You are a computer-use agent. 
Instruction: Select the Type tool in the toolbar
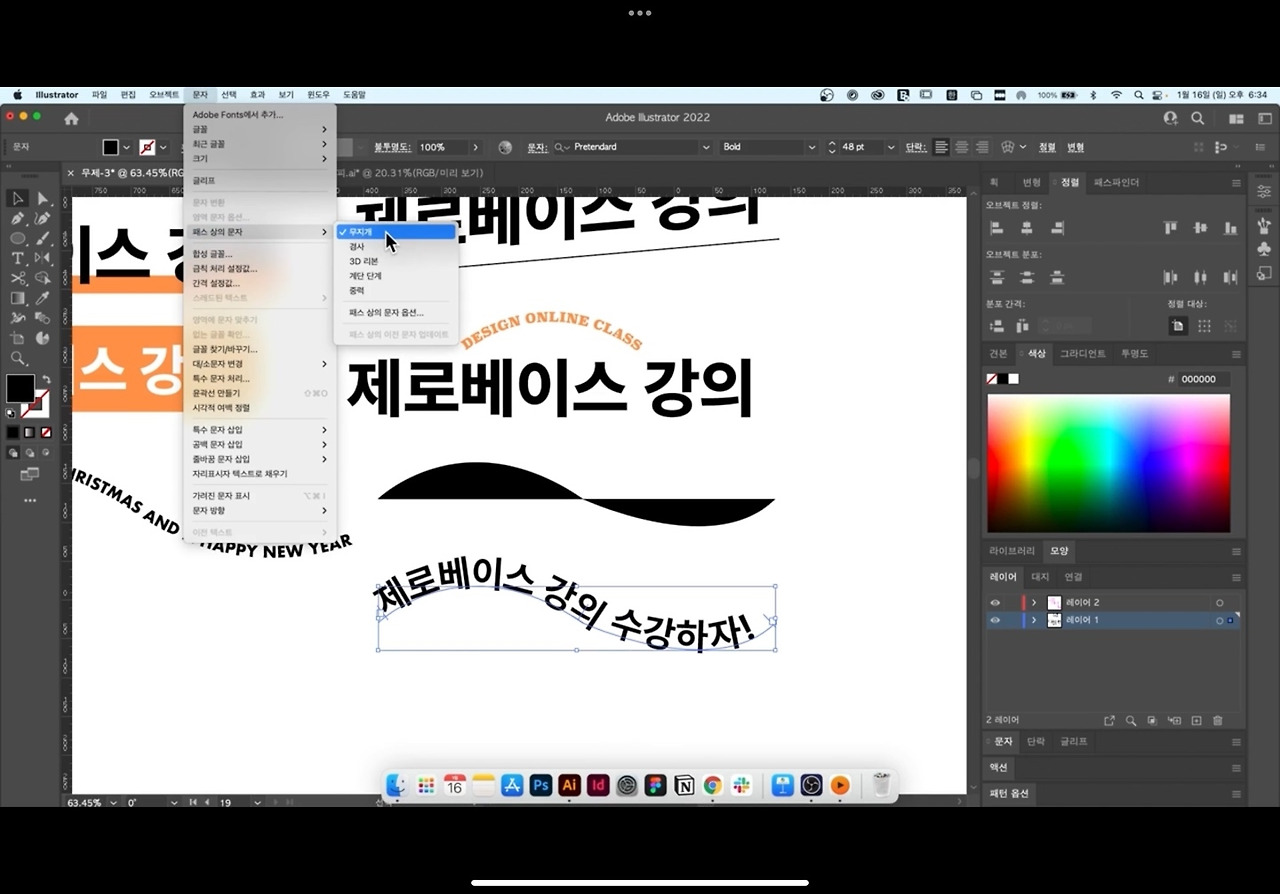click(17, 258)
